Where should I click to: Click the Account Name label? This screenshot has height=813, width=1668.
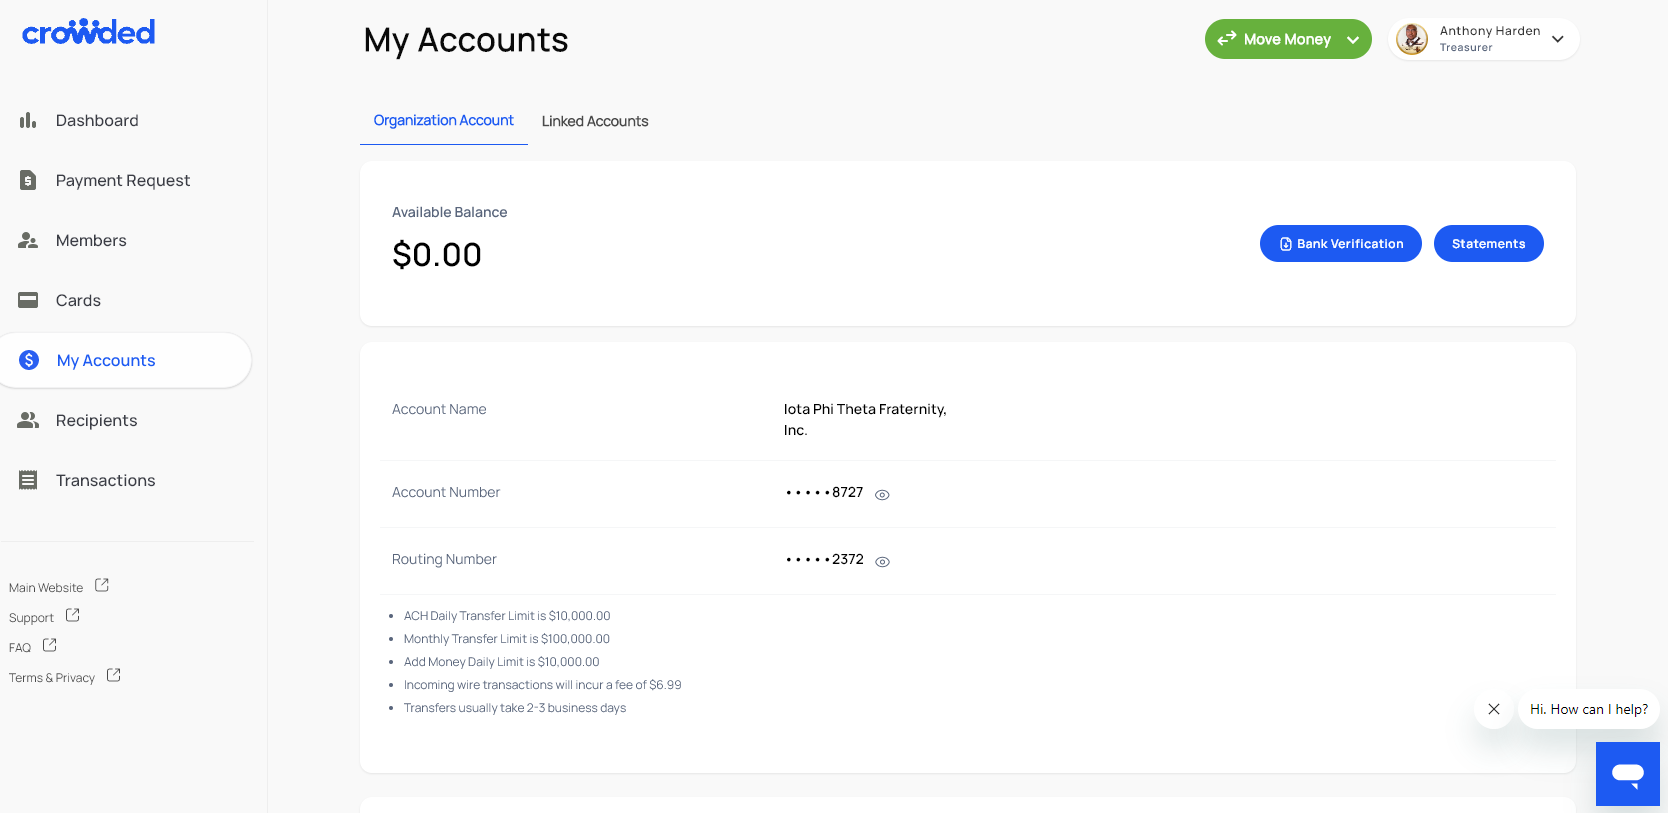(x=439, y=409)
